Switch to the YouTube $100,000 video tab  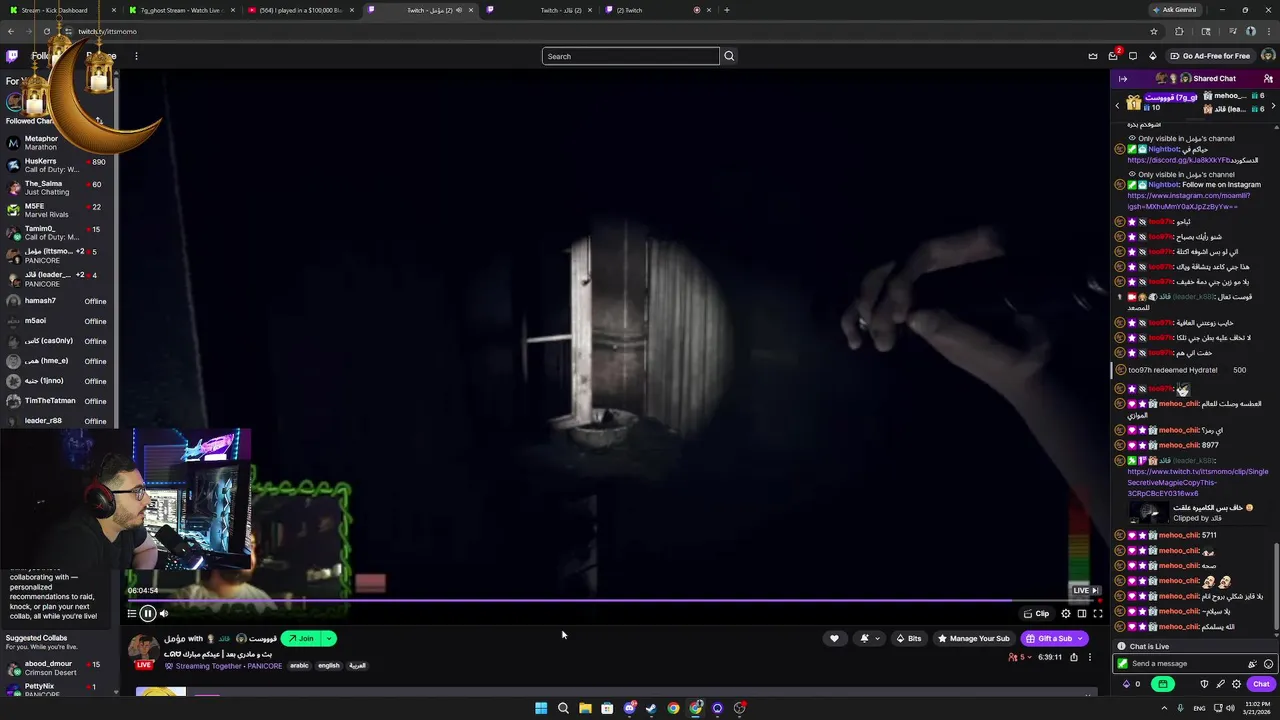(300, 10)
